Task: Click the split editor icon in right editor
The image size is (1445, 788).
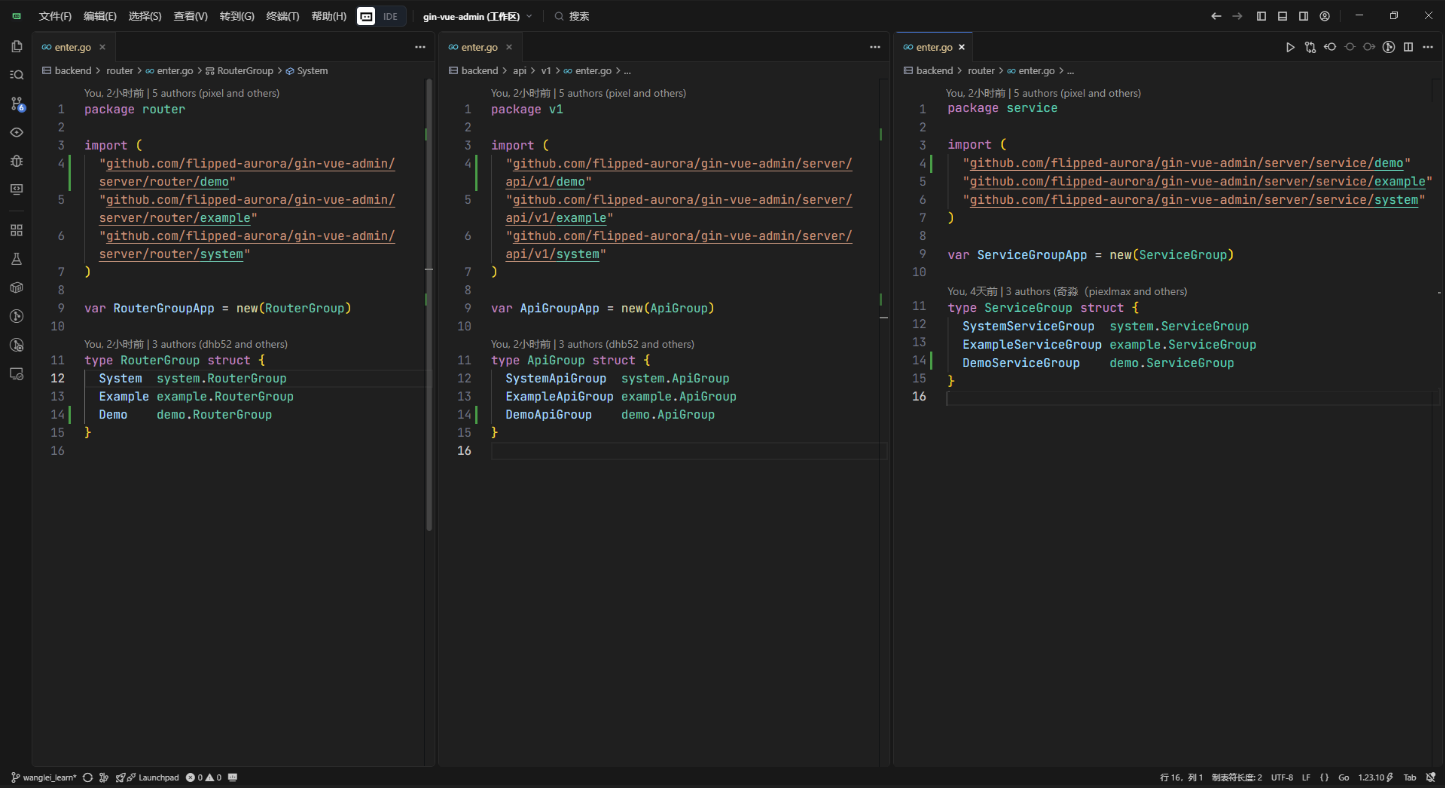Action: click(1408, 47)
